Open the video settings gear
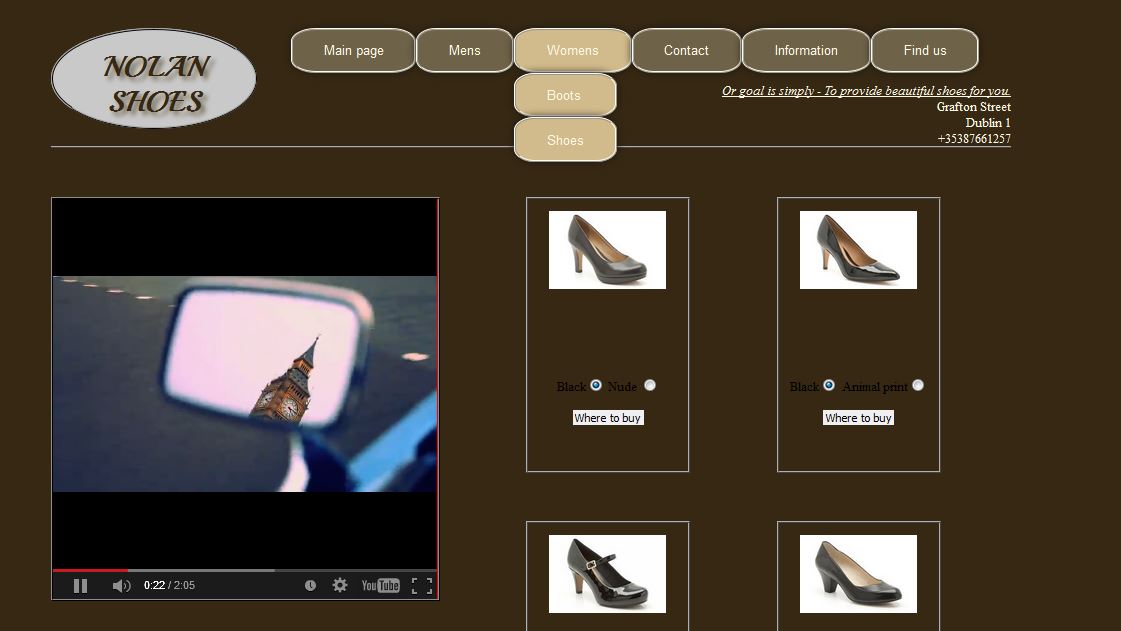 tap(339, 585)
